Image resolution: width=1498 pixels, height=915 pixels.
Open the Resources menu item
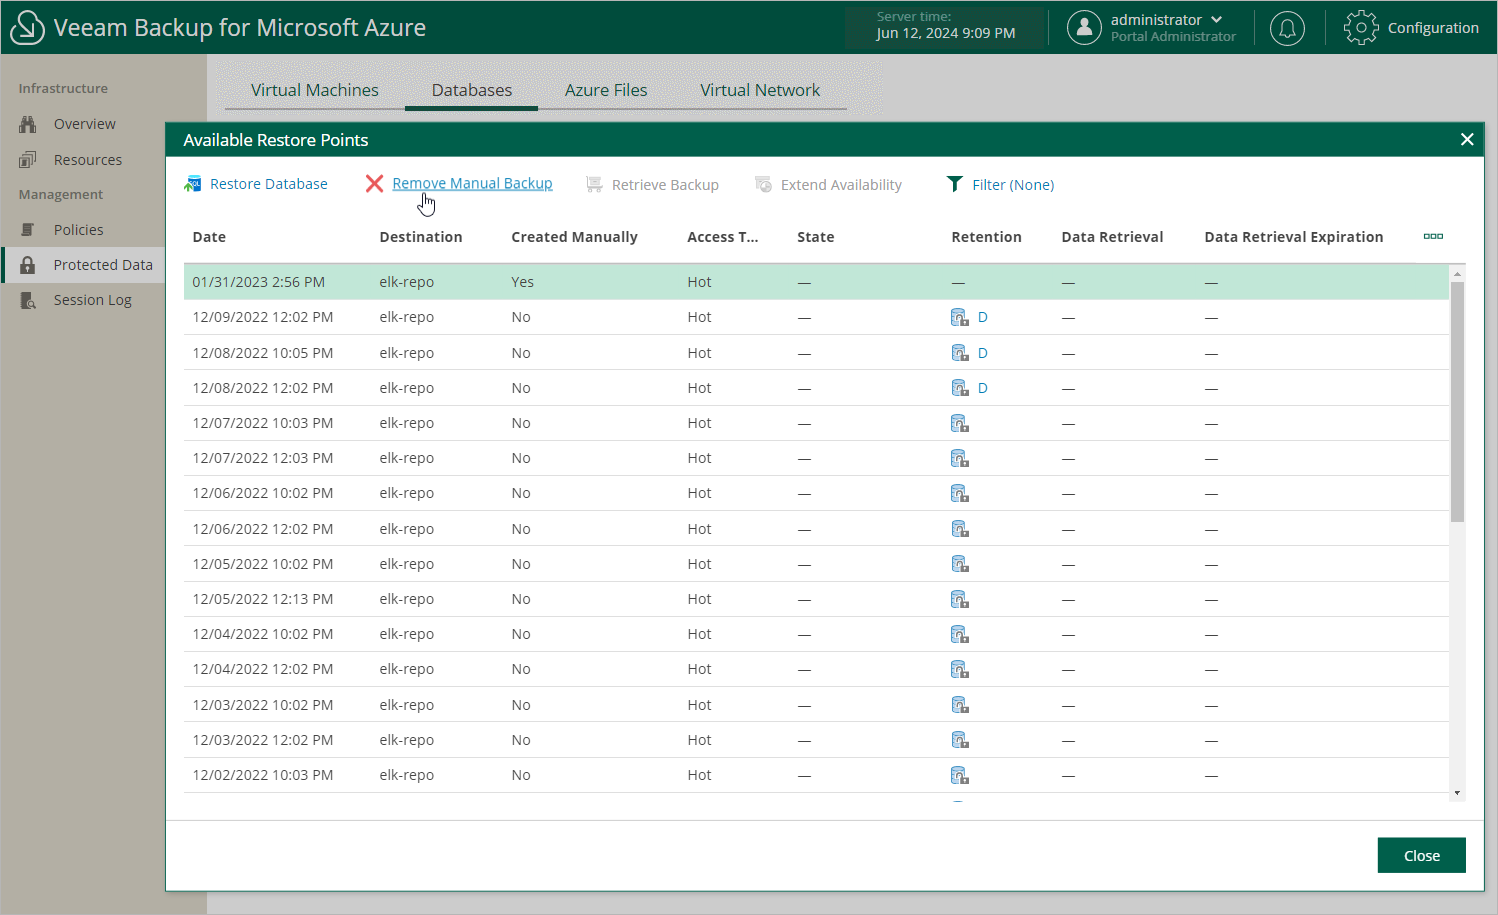(88, 160)
